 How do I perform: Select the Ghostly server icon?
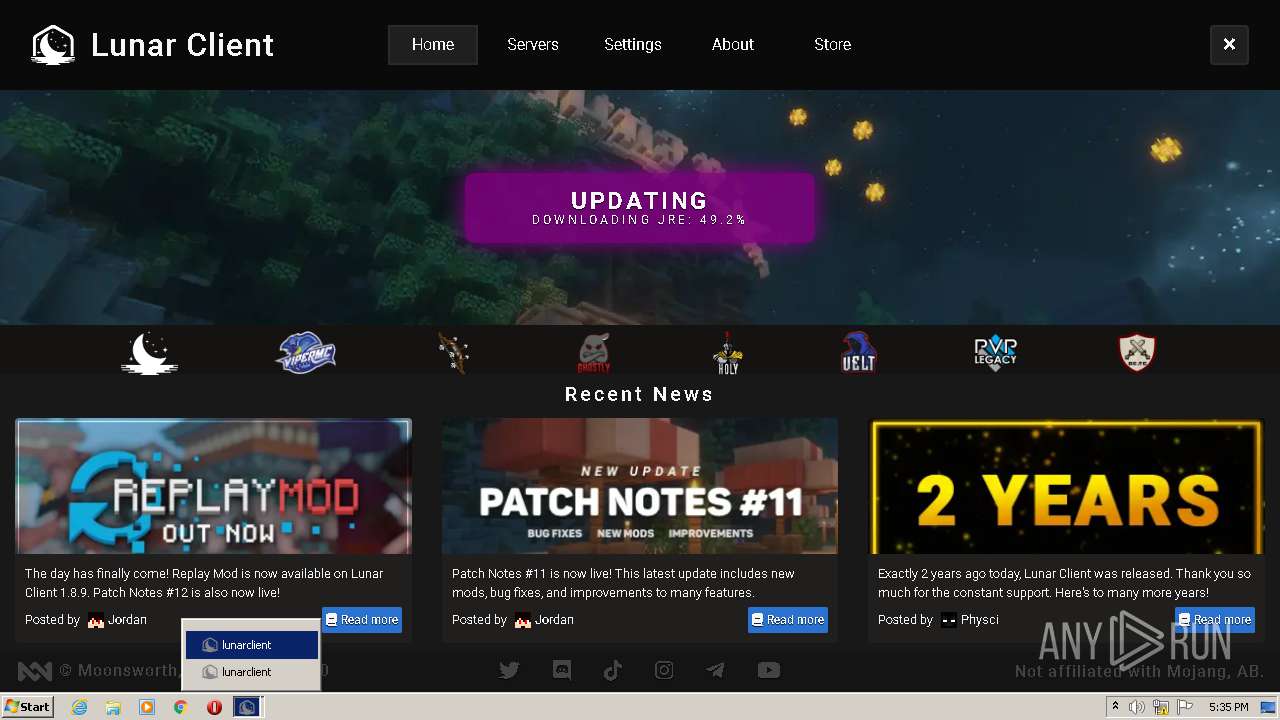pos(594,353)
